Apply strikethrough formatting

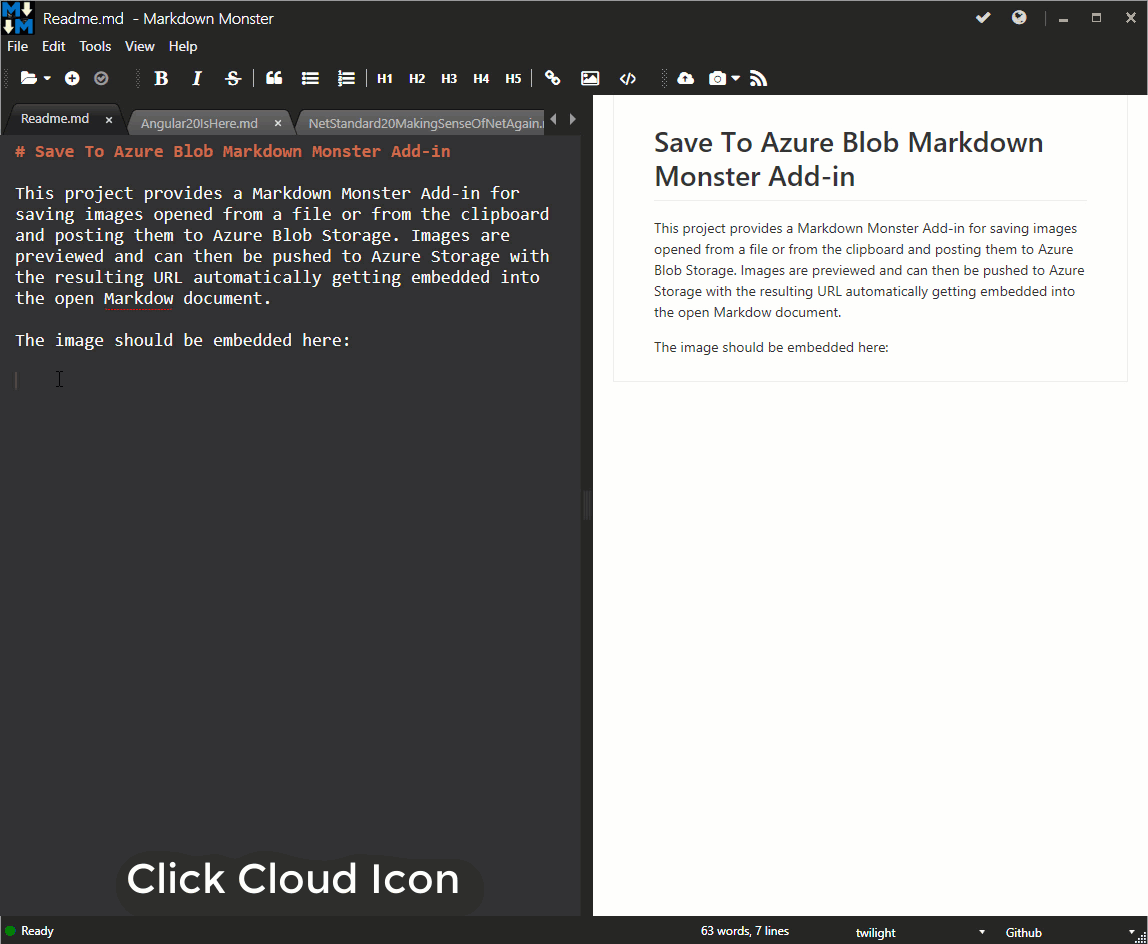coord(232,78)
